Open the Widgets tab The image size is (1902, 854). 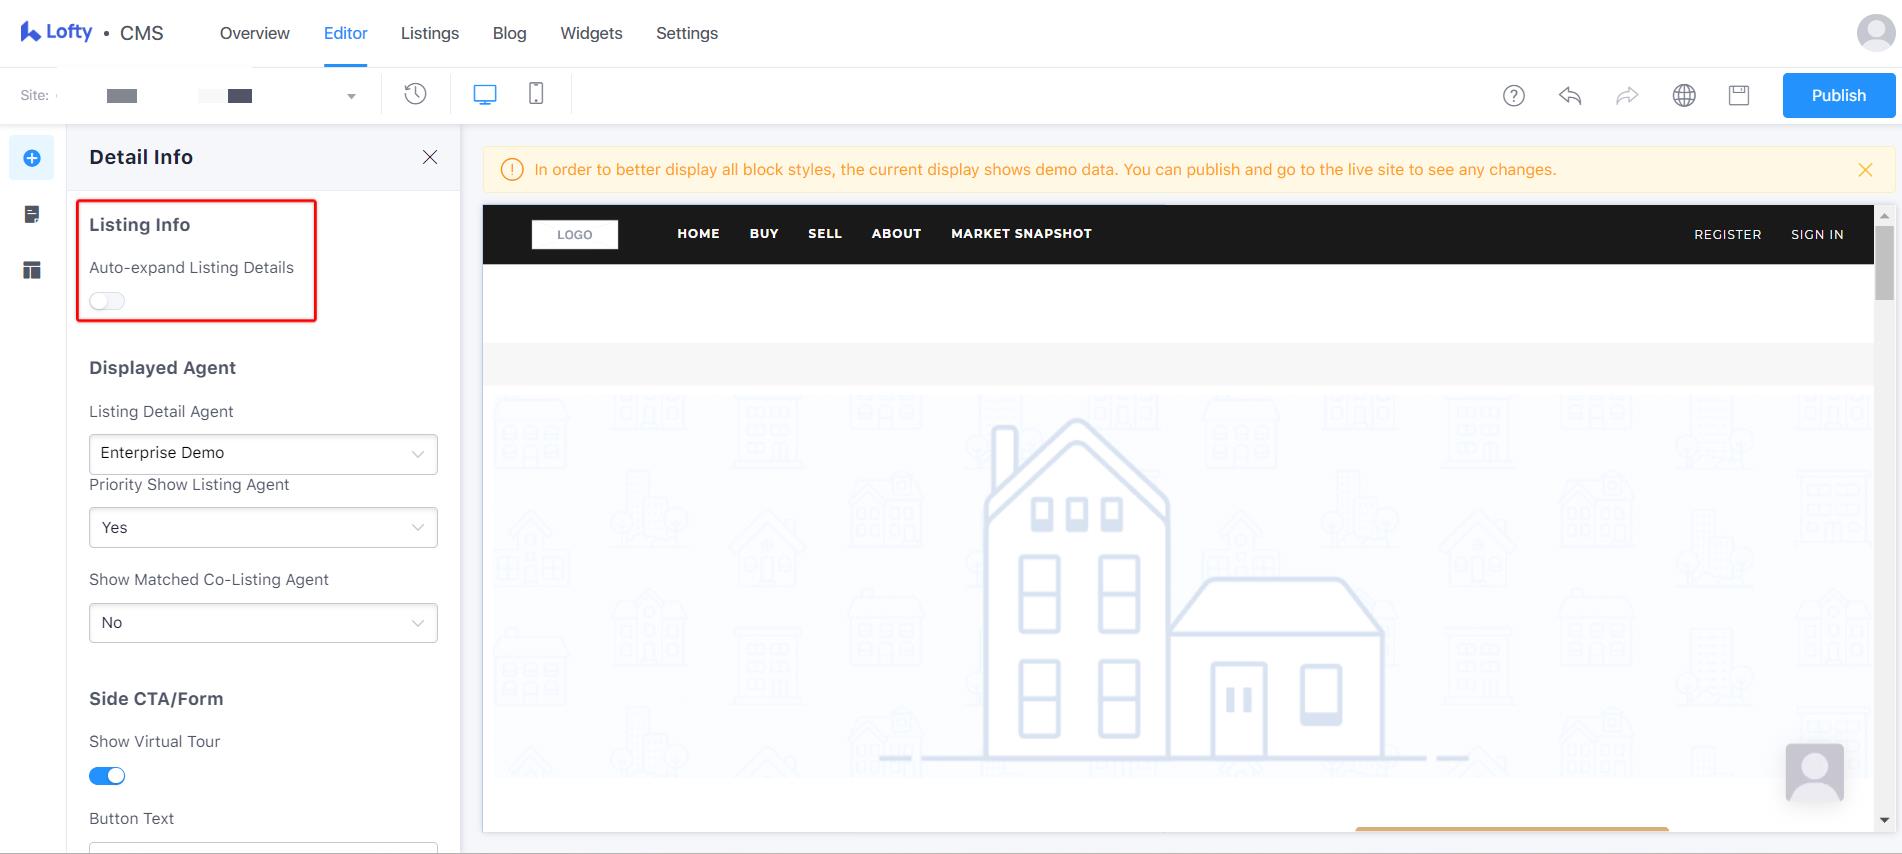pyautogui.click(x=591, y=33)
